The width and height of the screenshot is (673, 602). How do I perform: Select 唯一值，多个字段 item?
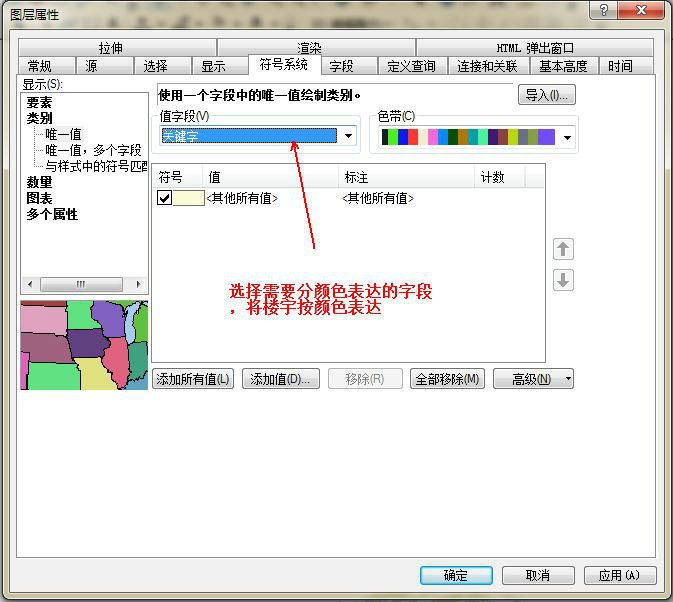click(x=93, y=150)
